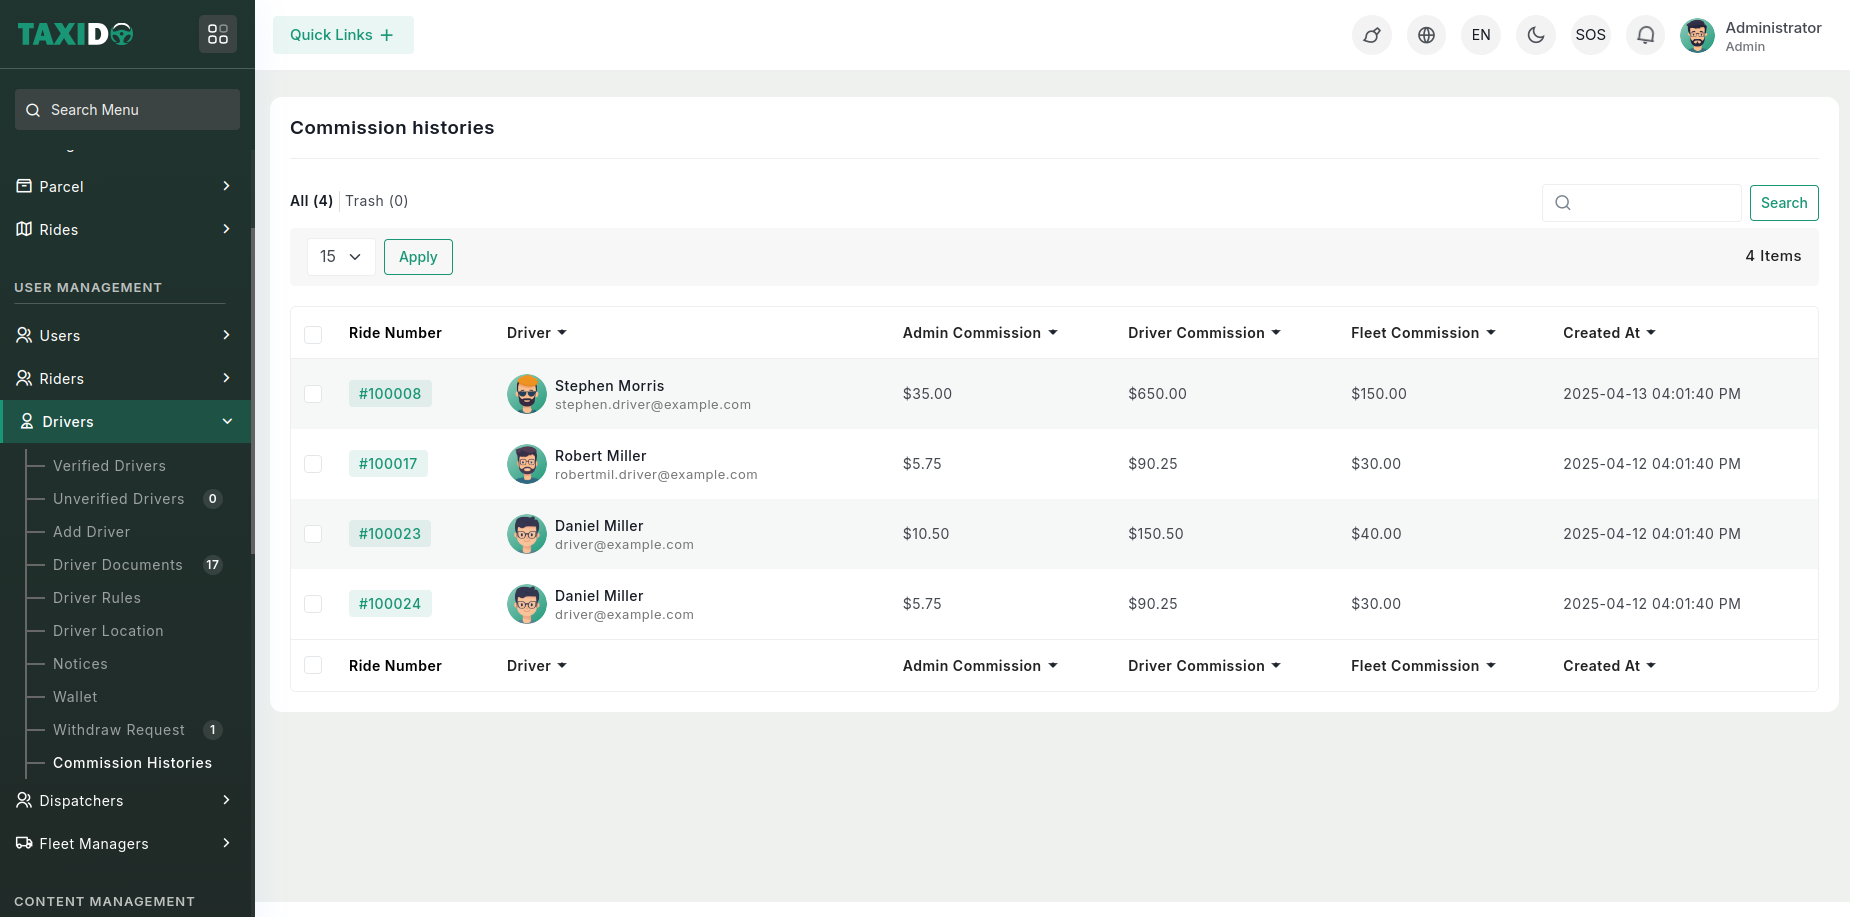Screen dimensions: 1850x917
Task: Open Withdraw Request in sidebar
Action: 119,730
